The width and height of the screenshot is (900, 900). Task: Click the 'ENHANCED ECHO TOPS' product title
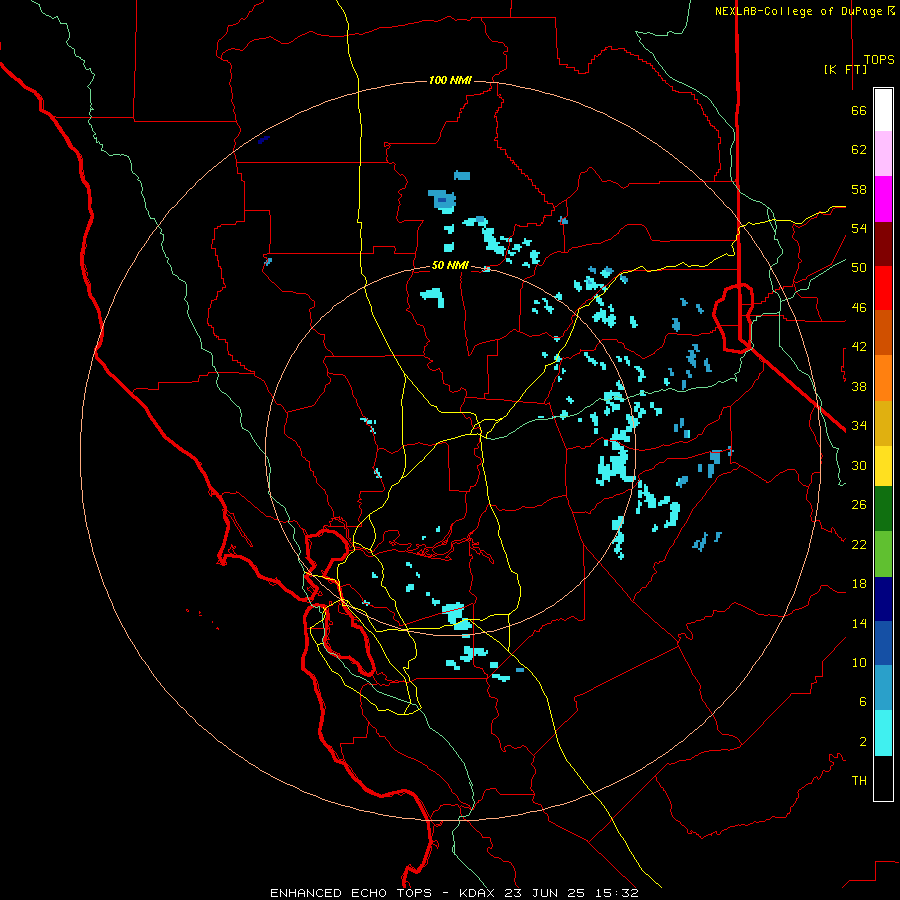[x=351, y=893]
